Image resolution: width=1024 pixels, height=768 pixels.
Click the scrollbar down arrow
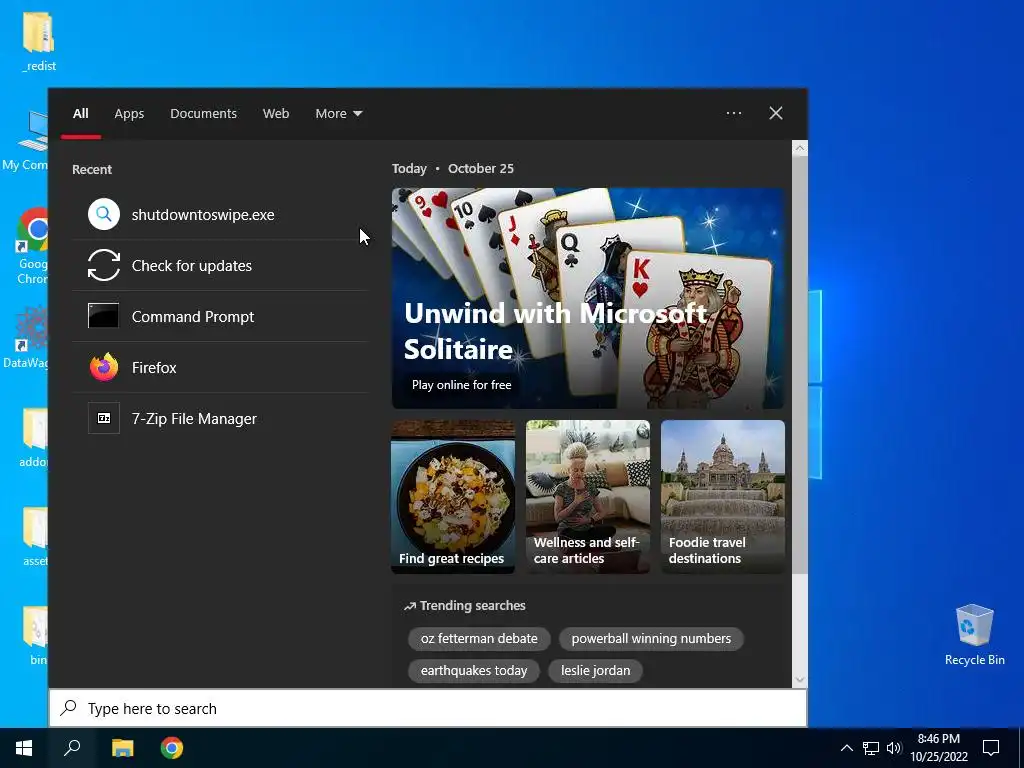pos(800,680)
